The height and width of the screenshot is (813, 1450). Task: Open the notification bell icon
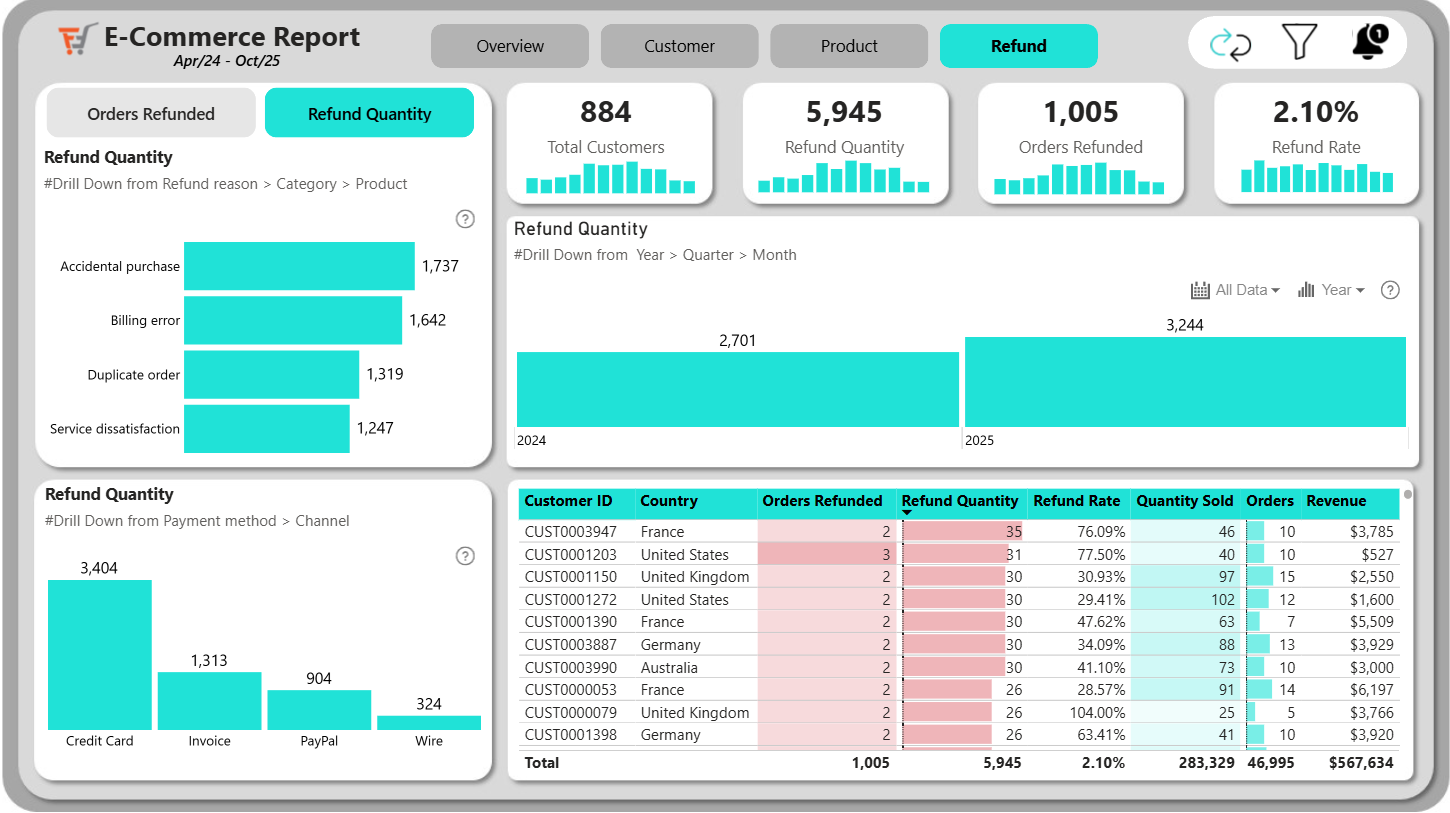click(1370, 42)
